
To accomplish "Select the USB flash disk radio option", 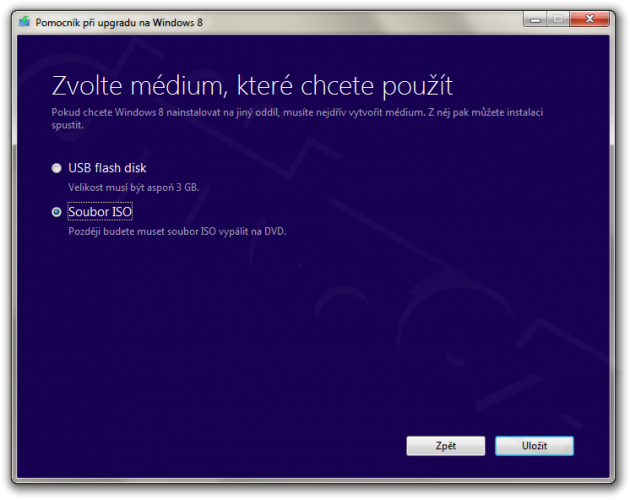I will pyautogui.click(x=57, y=168).
